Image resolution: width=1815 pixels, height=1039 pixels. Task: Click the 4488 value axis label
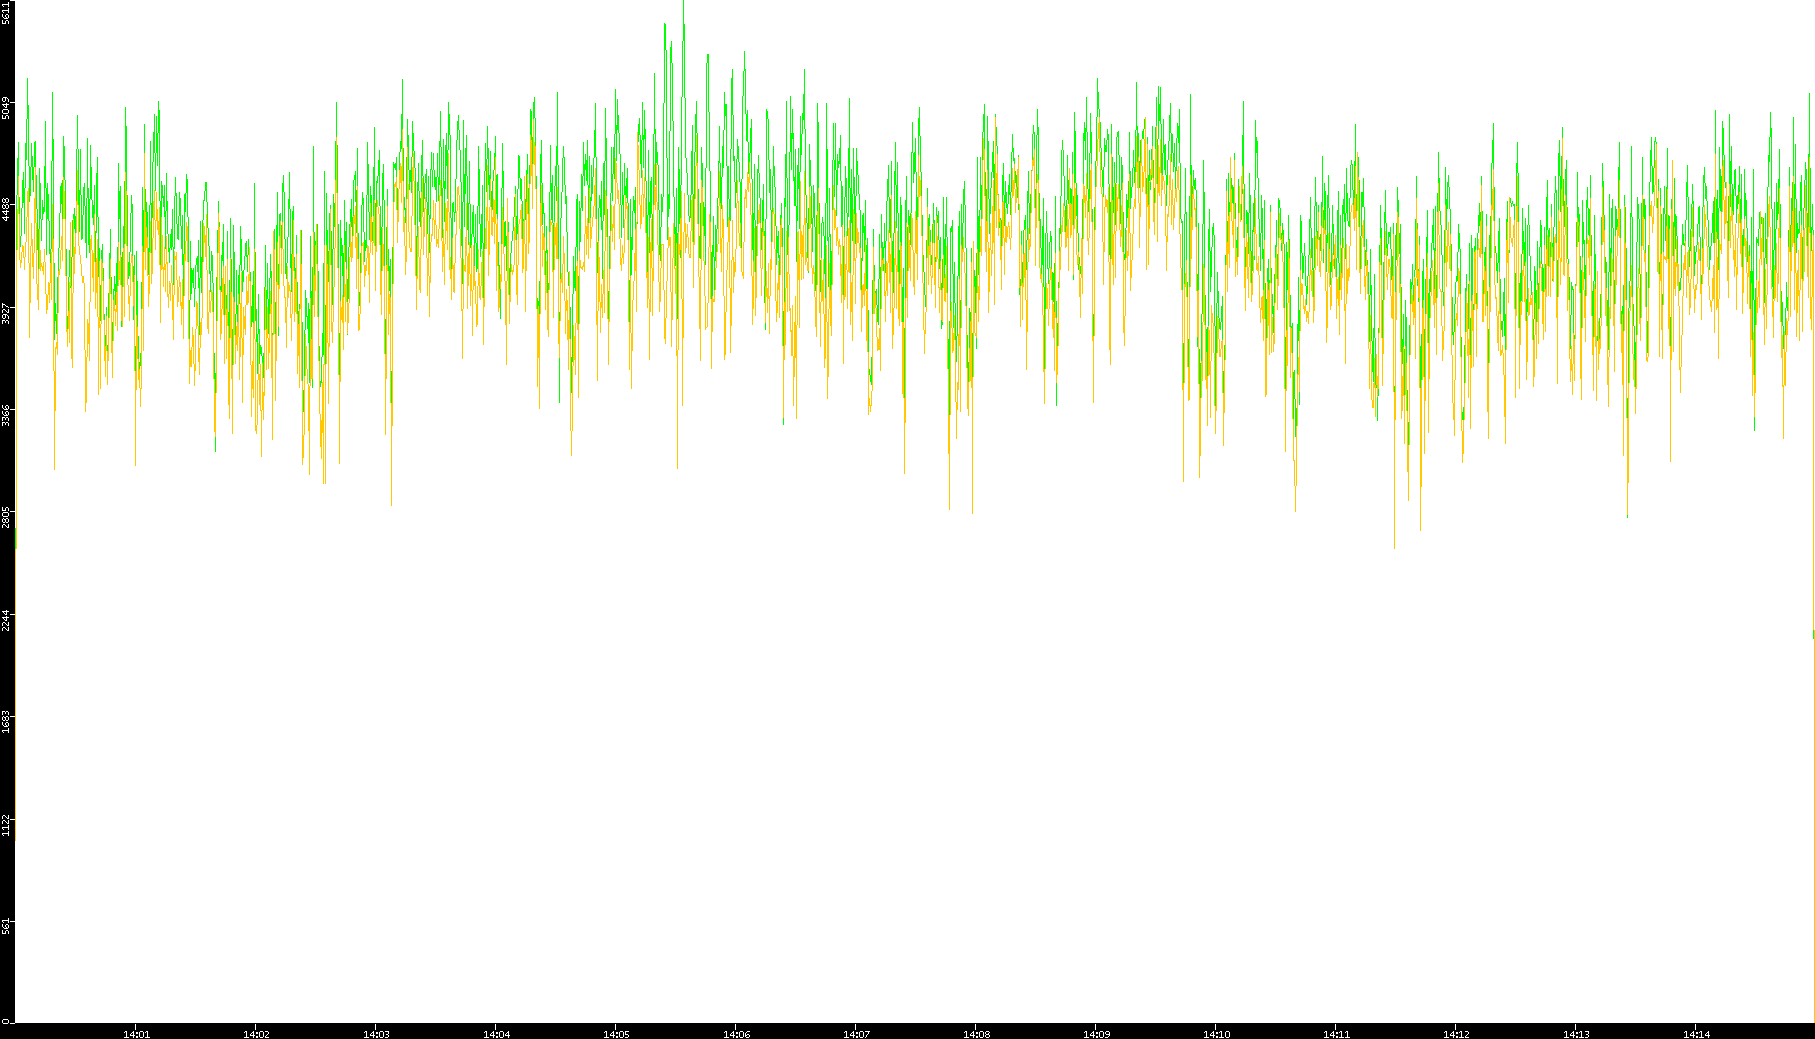7,209
